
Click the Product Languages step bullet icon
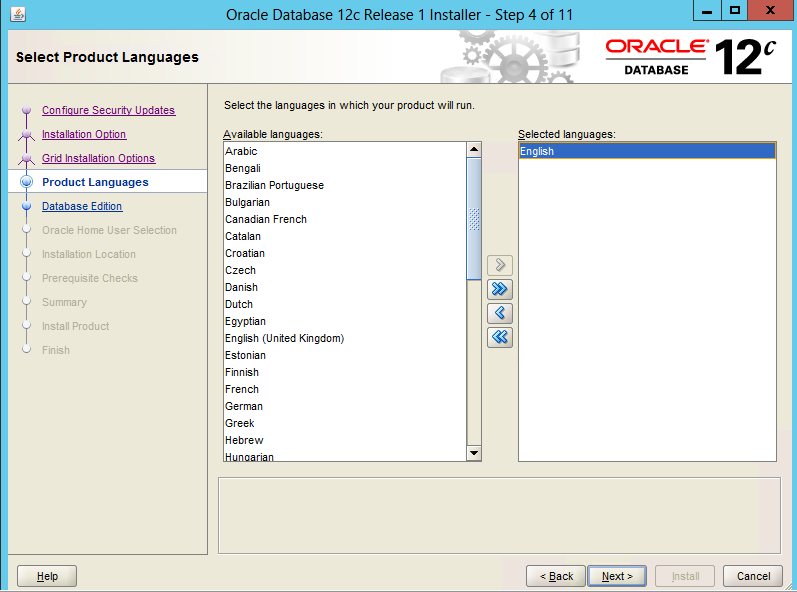pos(27,182)
